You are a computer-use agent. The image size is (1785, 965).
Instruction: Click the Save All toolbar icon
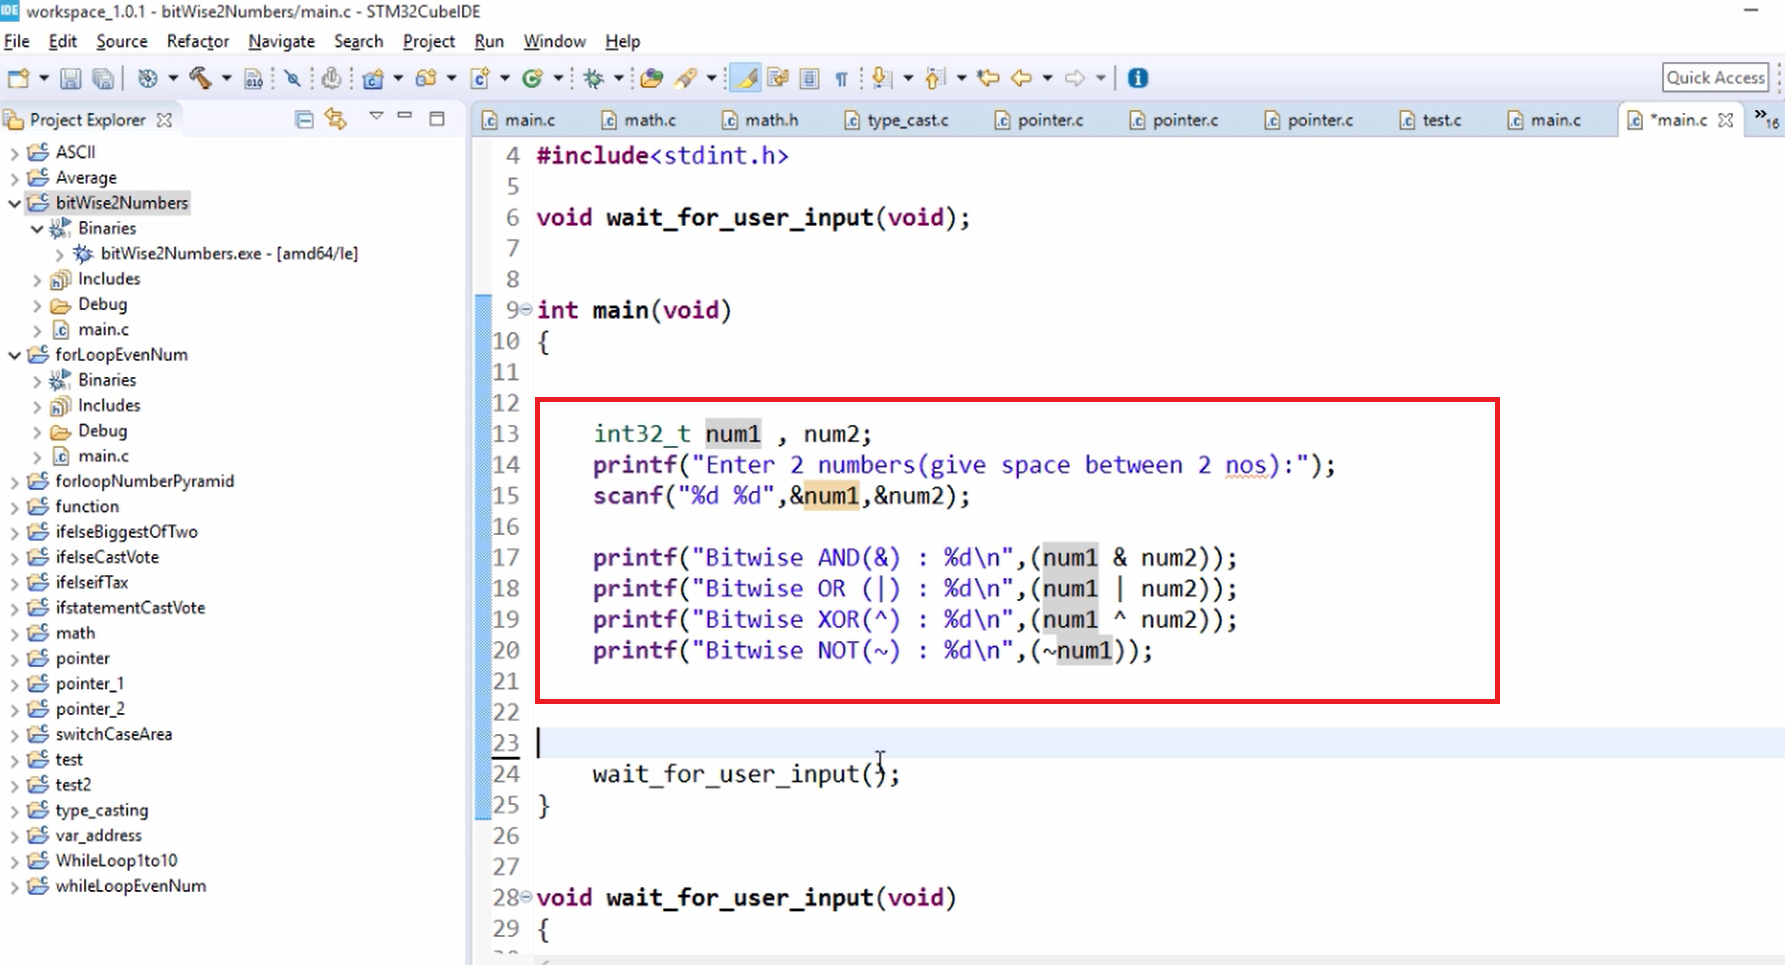tap(103, 77)
